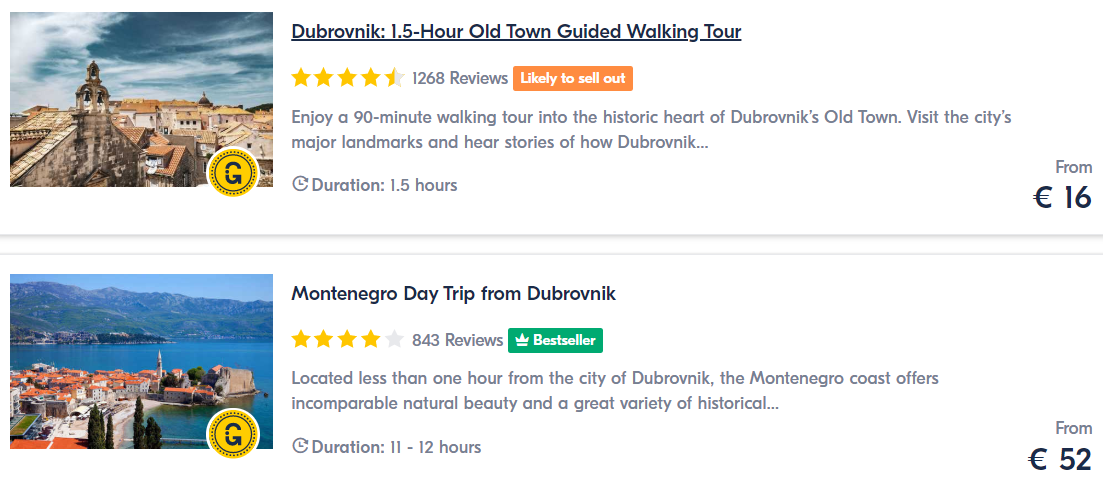
Task: Click the half-filled fifth star of walking tour
Action: (x=395, y=77)
